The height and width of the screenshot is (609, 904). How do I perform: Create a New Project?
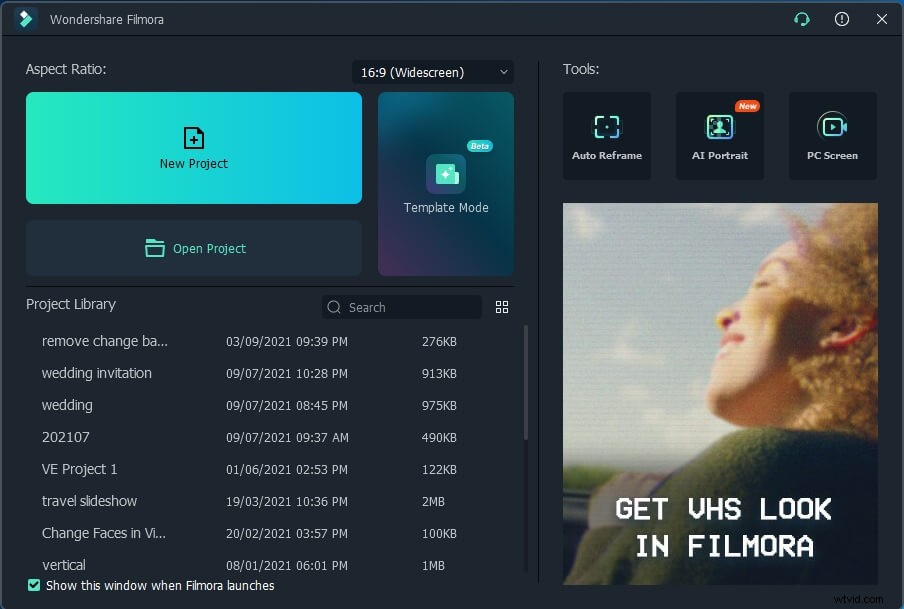[194, 148]
